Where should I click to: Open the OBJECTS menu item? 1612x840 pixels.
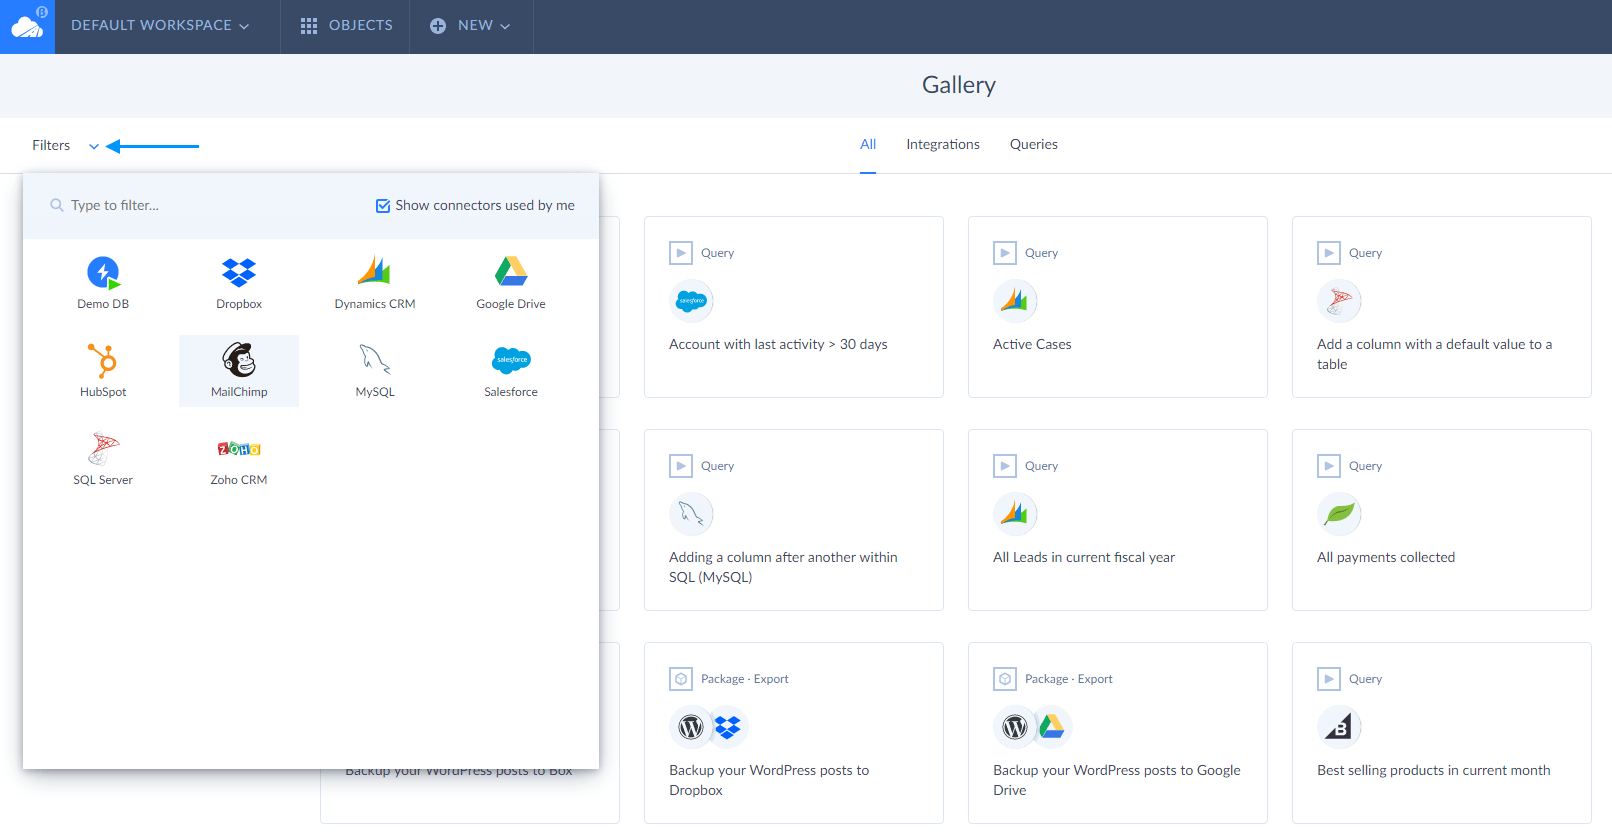point(347,26)
